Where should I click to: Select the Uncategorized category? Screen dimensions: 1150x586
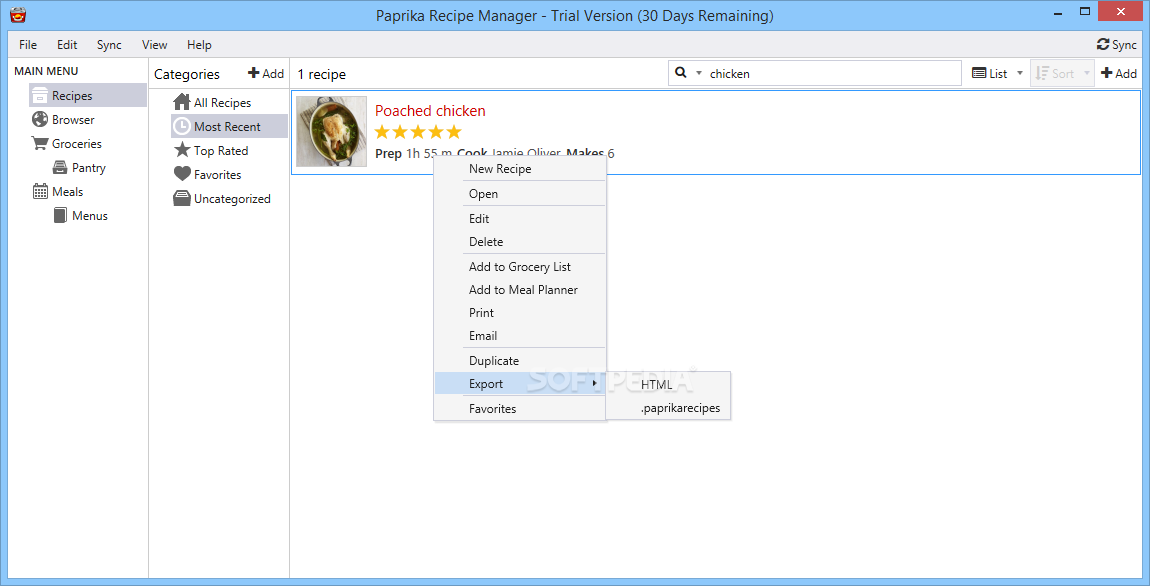coord(229,199)
